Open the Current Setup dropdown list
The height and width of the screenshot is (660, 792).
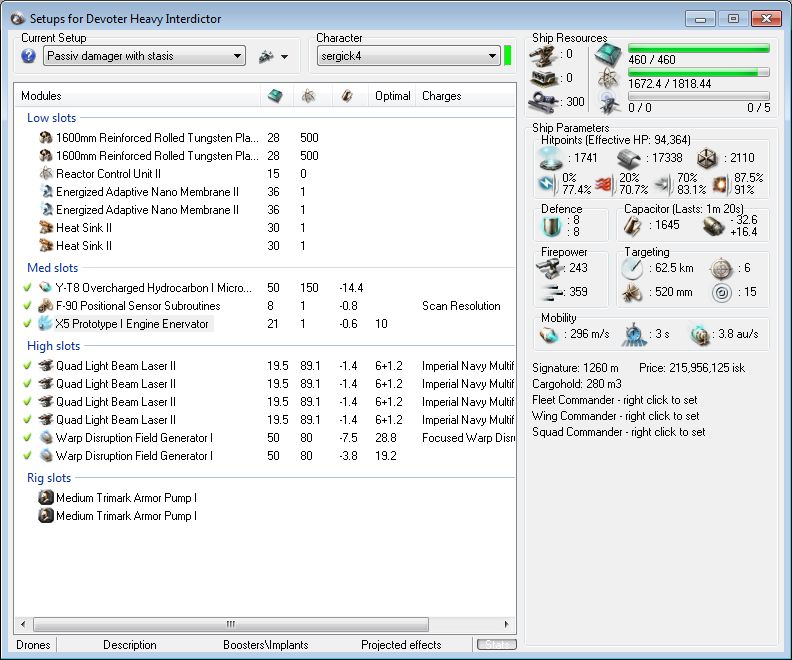coord(237,57)
